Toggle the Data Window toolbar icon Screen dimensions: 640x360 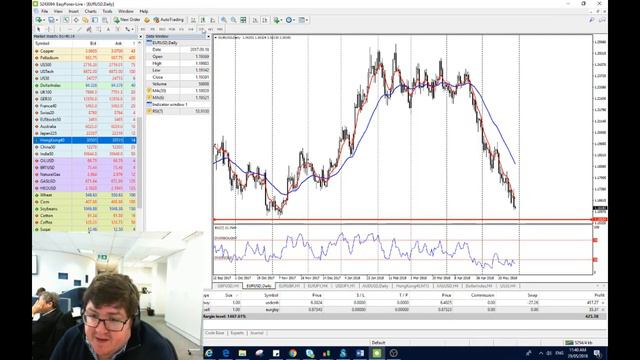click(x=76, y=20)
